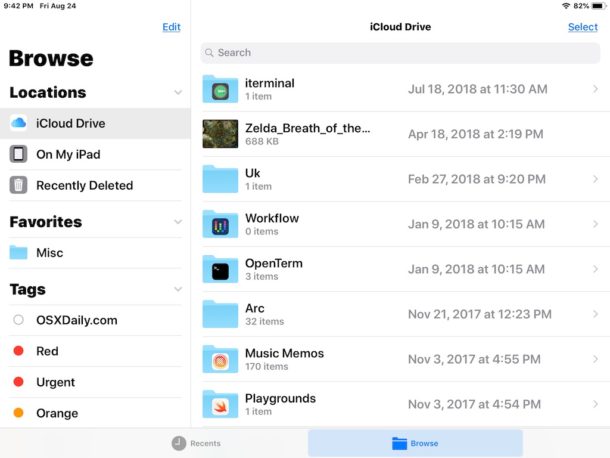Switch to the Recents tab
Viewport: 610px width, 458px height.
(196, 443)
